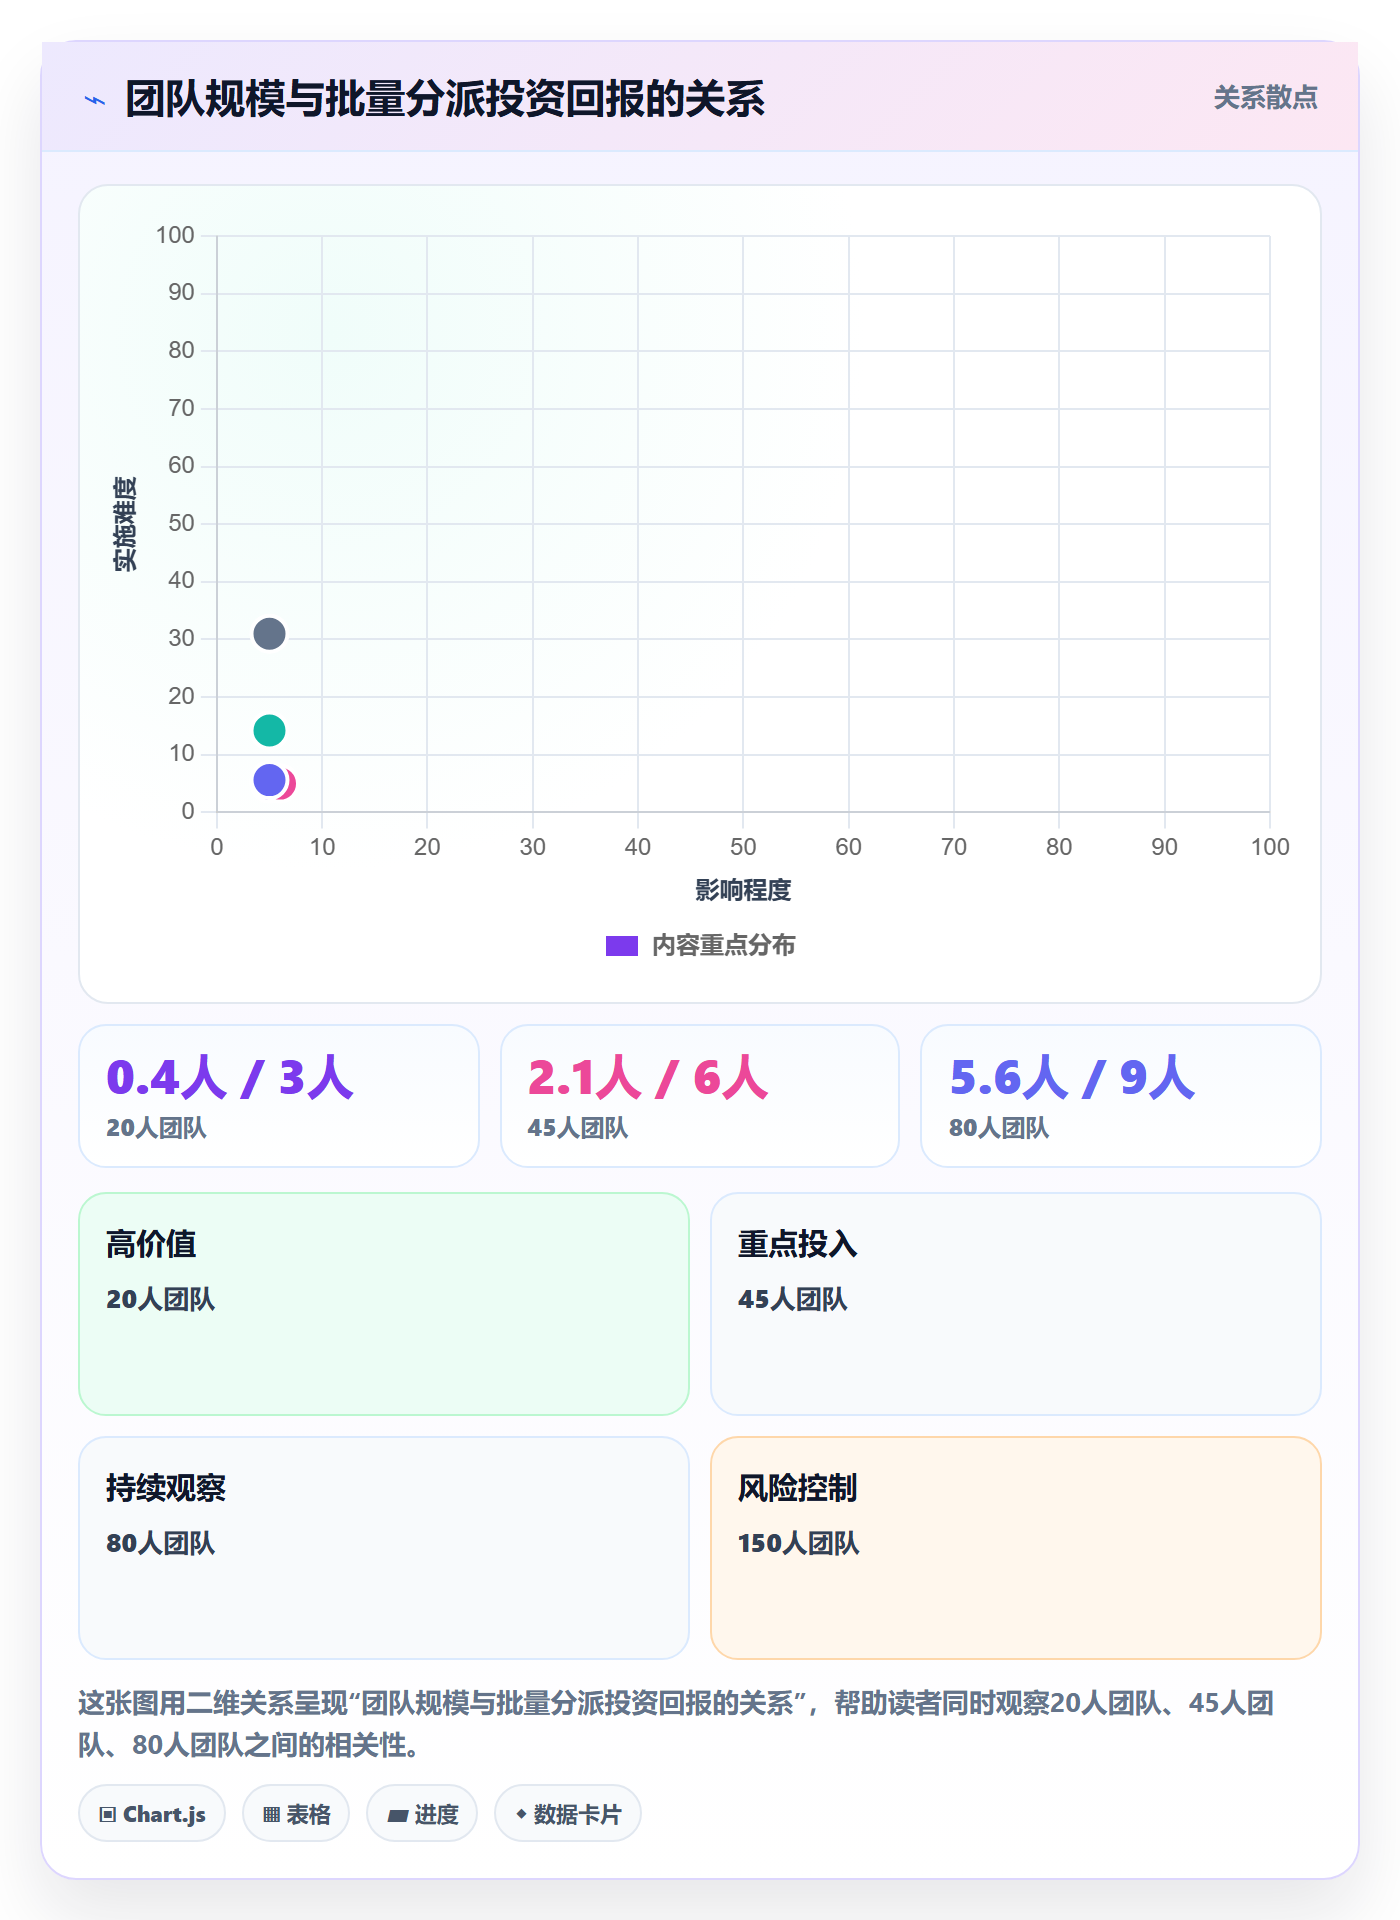Screen dimensions: 1400x1920
Task: Click the 150人团队 text in 风险控制 card
Action: pyautogui.click(x=798, y=1543)
